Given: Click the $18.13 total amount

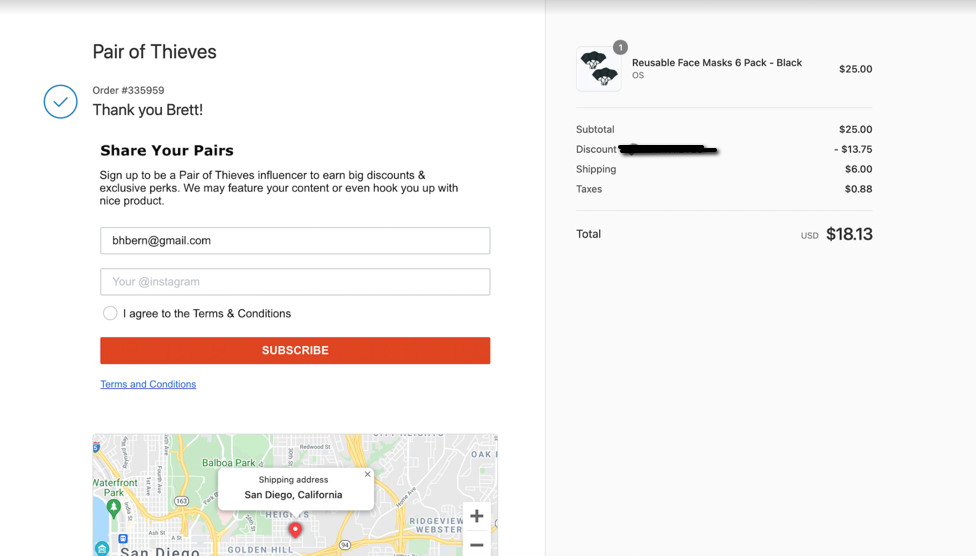Looking at the screenshot, I should (849, 234).
